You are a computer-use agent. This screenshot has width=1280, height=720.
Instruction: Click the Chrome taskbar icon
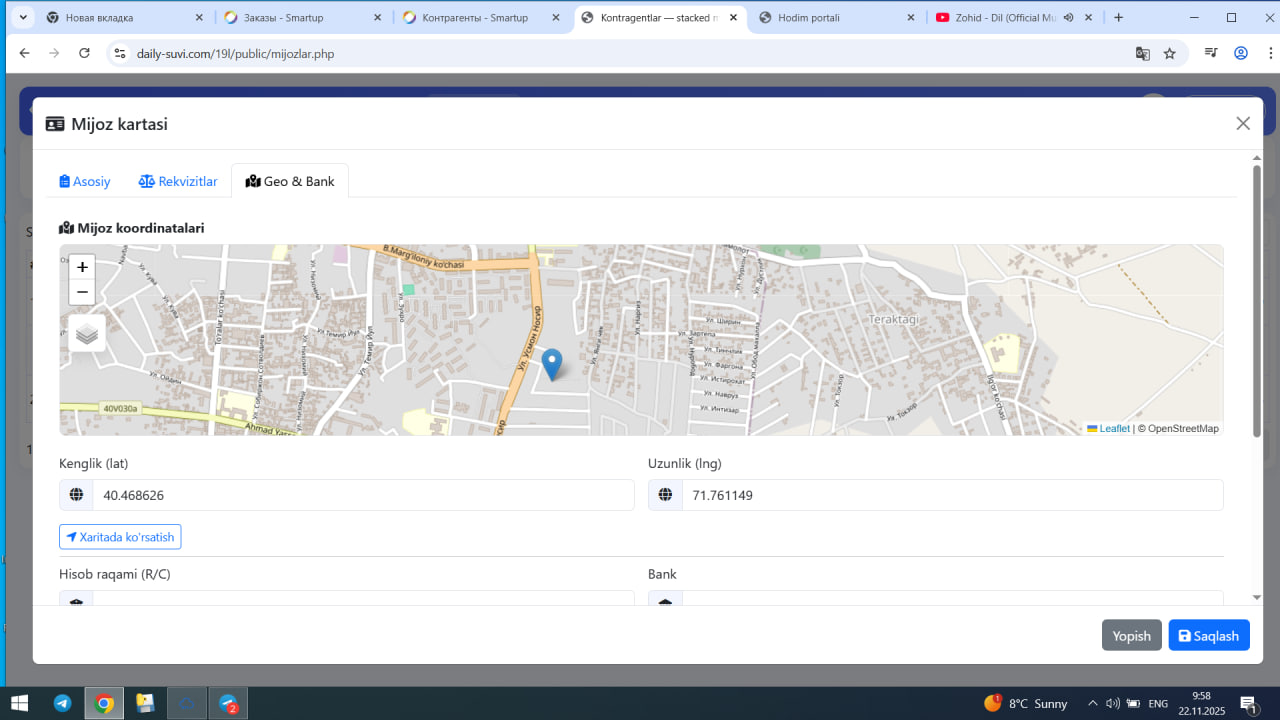(104, 703)
